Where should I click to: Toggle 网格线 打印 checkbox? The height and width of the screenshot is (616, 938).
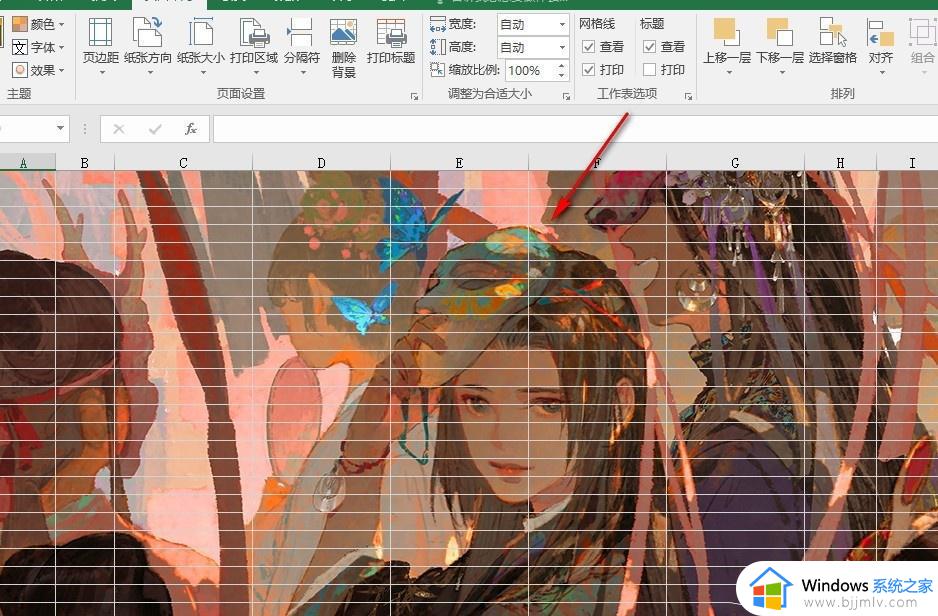[589, 70]
